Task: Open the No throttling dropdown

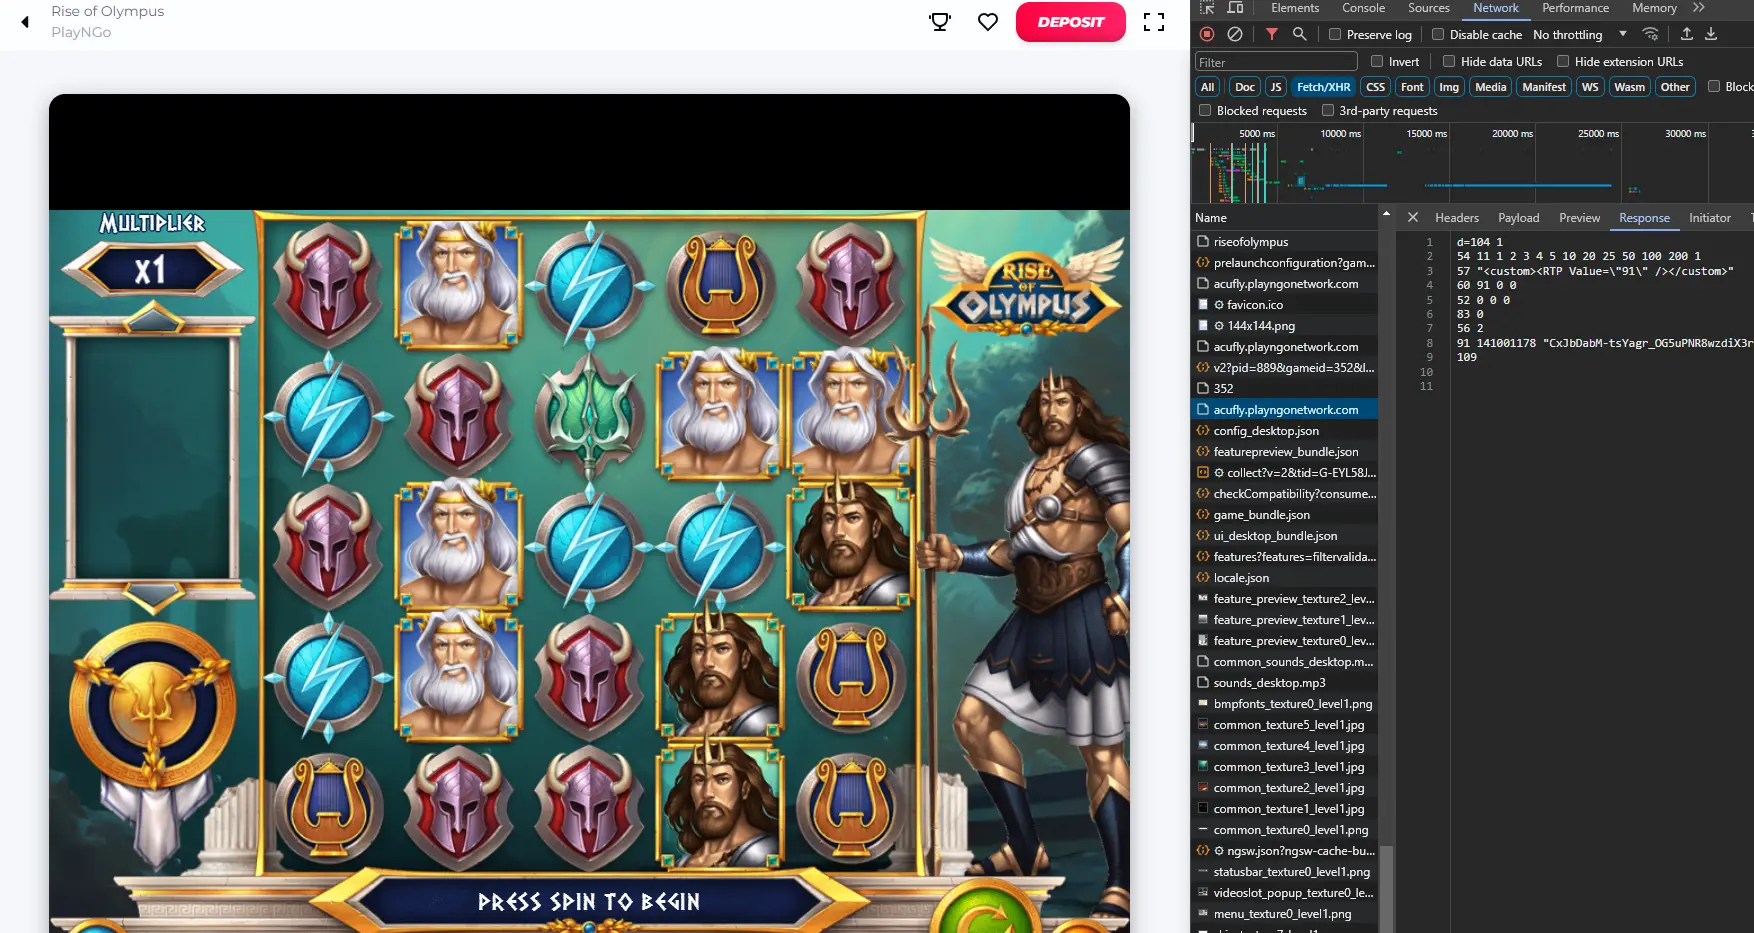Action: click(x=1580, y=34)
